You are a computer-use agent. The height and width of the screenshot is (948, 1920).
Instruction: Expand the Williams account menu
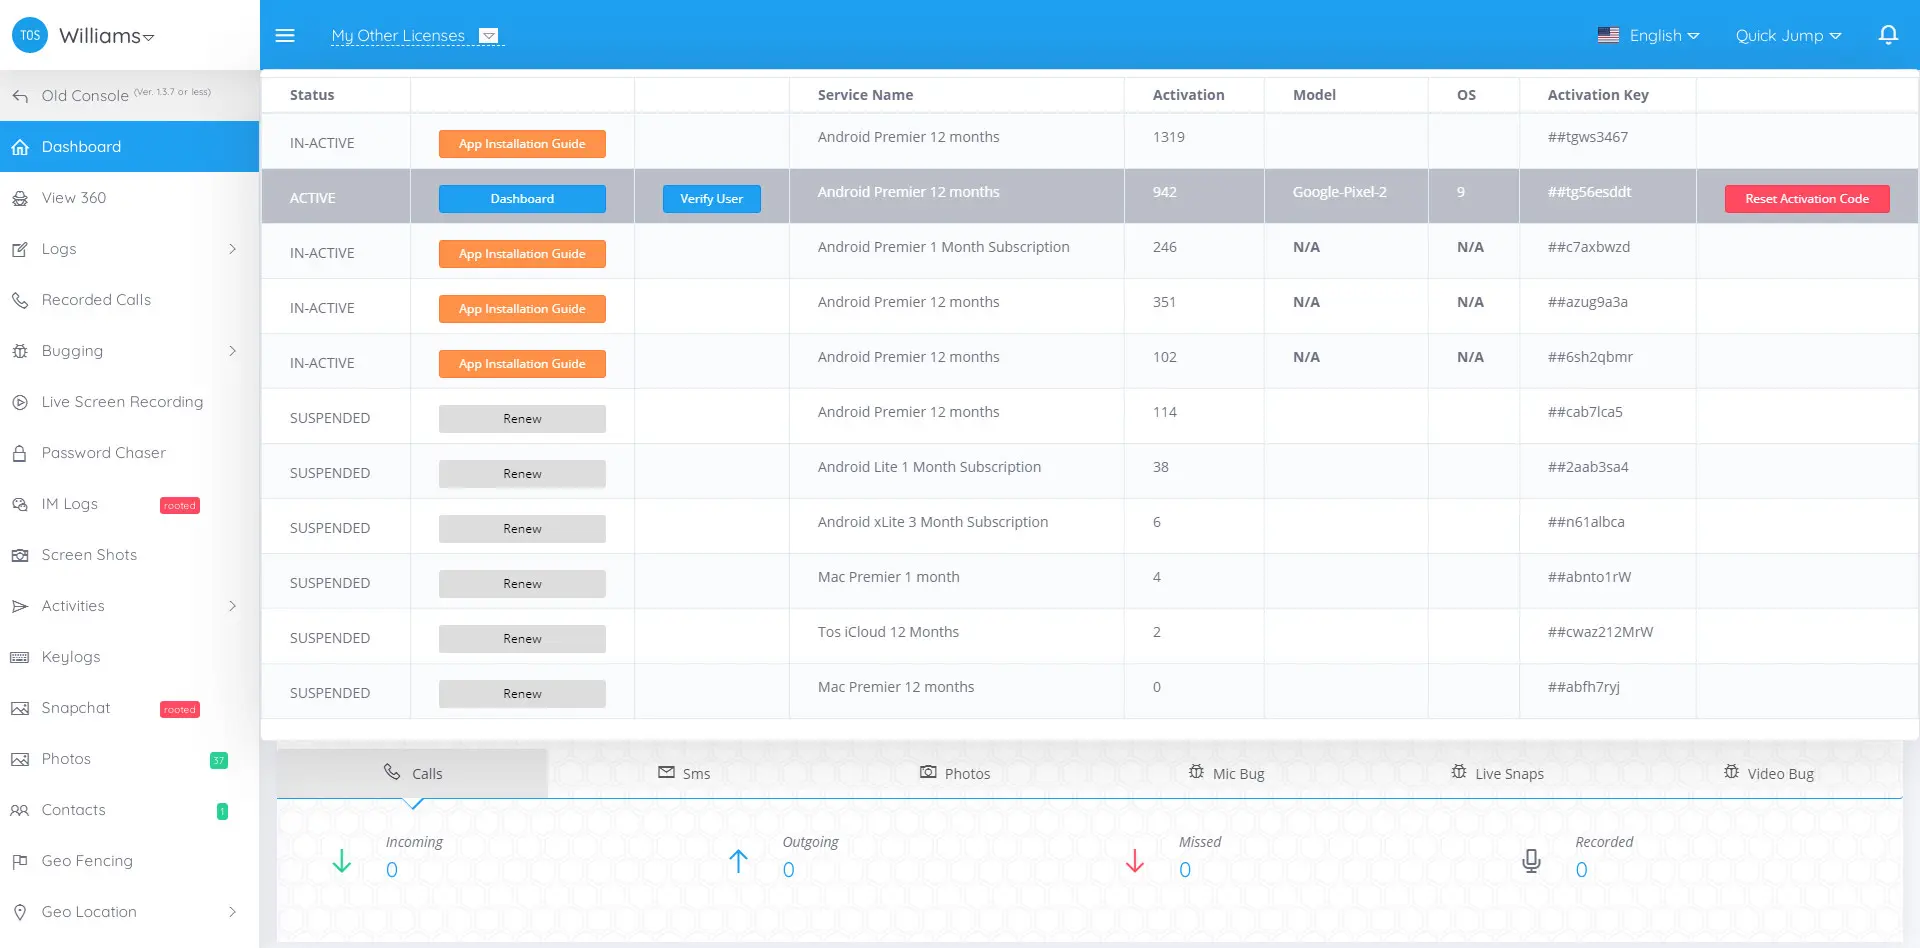click(105, 36)
